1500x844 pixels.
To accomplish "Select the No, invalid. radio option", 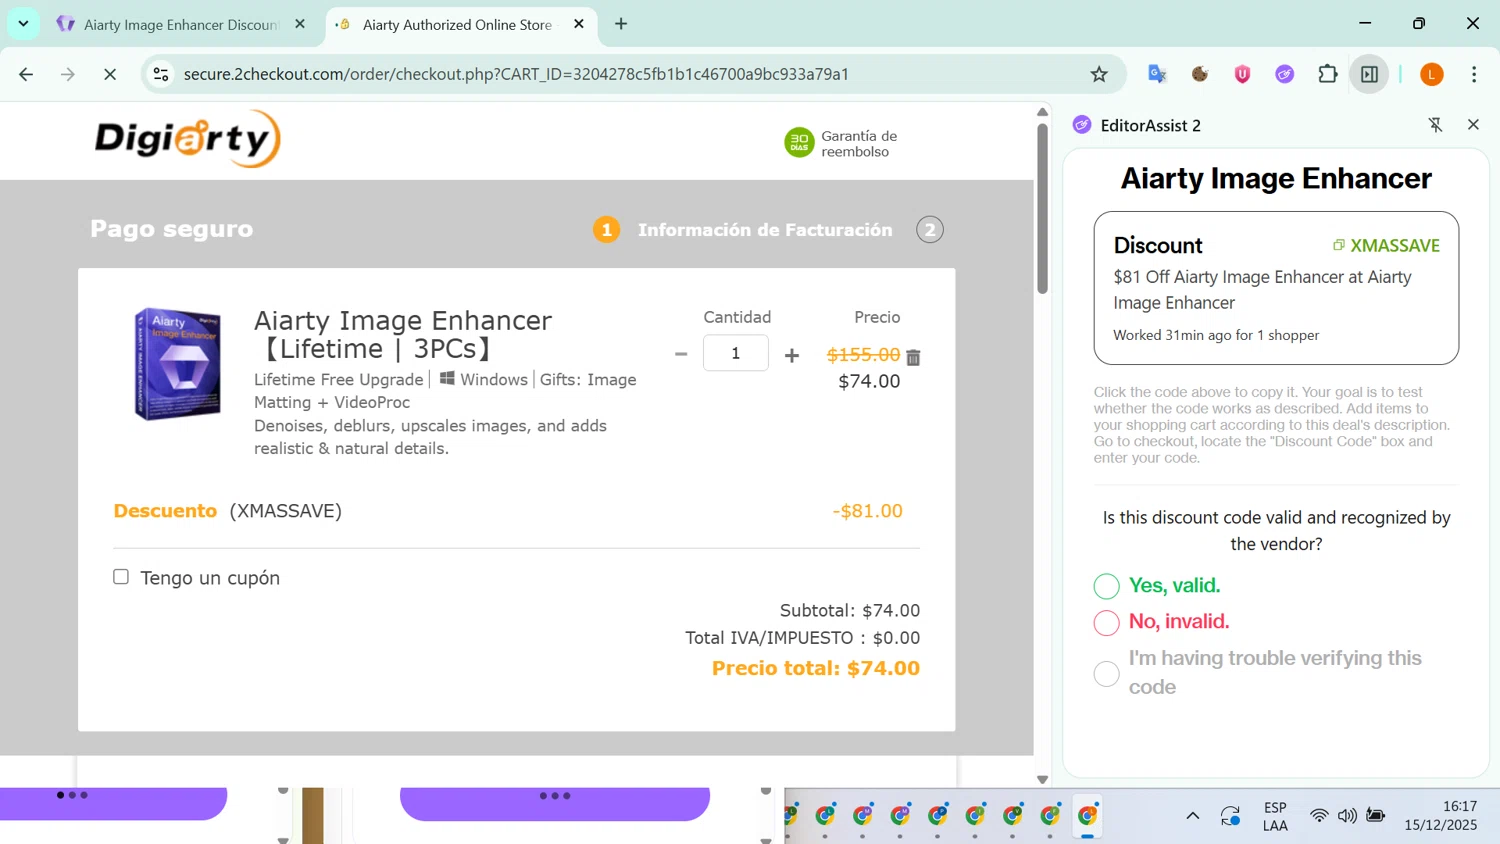I will tap(1106, 622).
